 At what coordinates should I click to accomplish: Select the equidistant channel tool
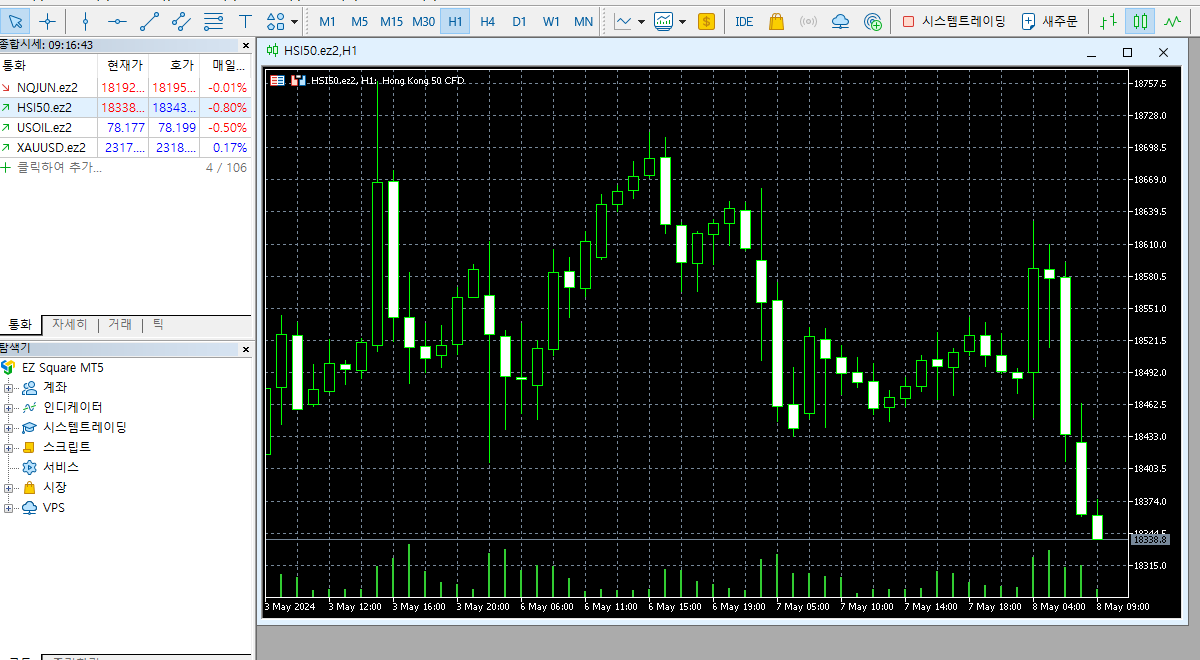[x=181, y=21]
